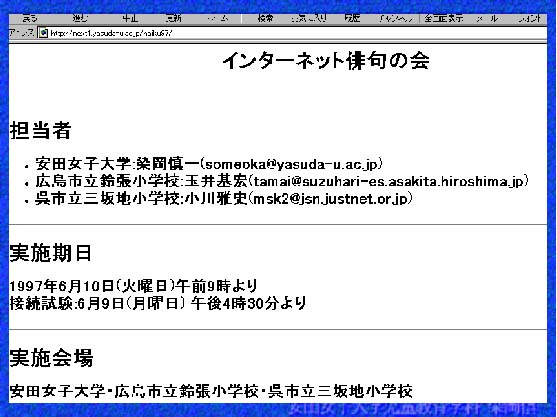This screenshot has width=557, height=417.
Task: Click the 進む (Forward) toolbar button
Action: pyautogui.click(x=80, y=18)
